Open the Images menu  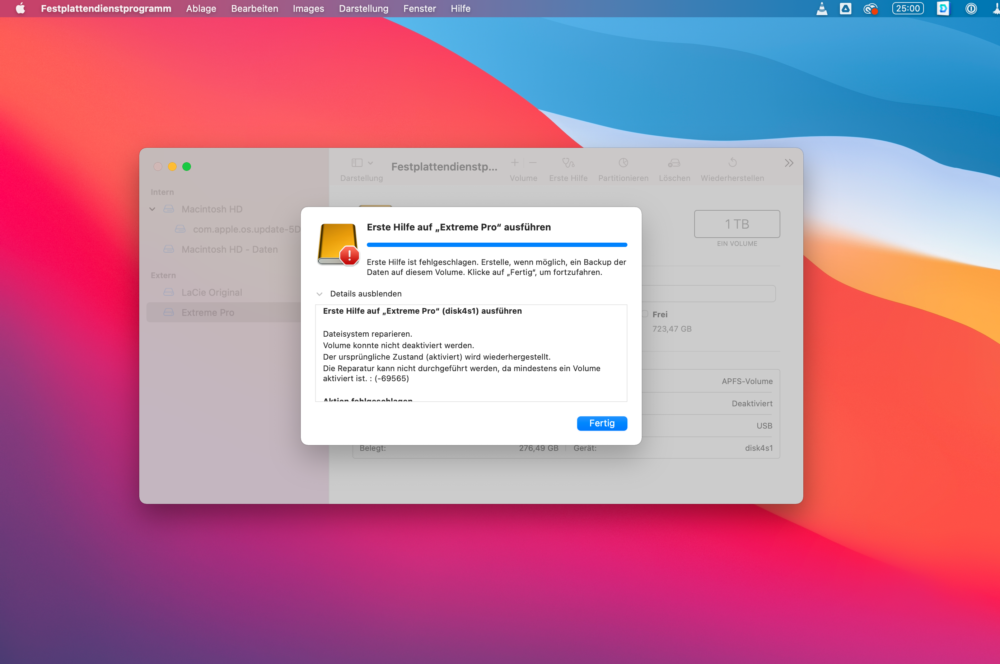(x=308, y=8)
